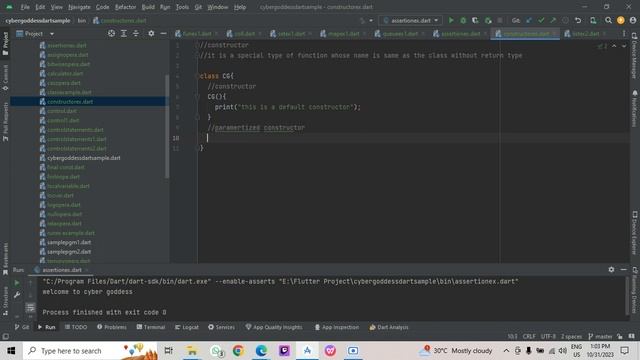Collapse the CG() constructor fold marker

pyautogui.click(x=198, y=97)
